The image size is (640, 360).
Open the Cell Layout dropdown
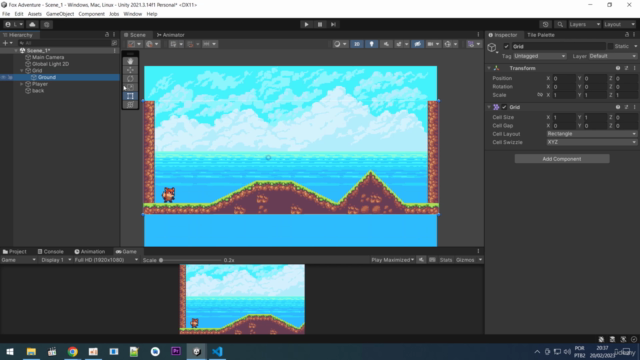coord(592,134)
